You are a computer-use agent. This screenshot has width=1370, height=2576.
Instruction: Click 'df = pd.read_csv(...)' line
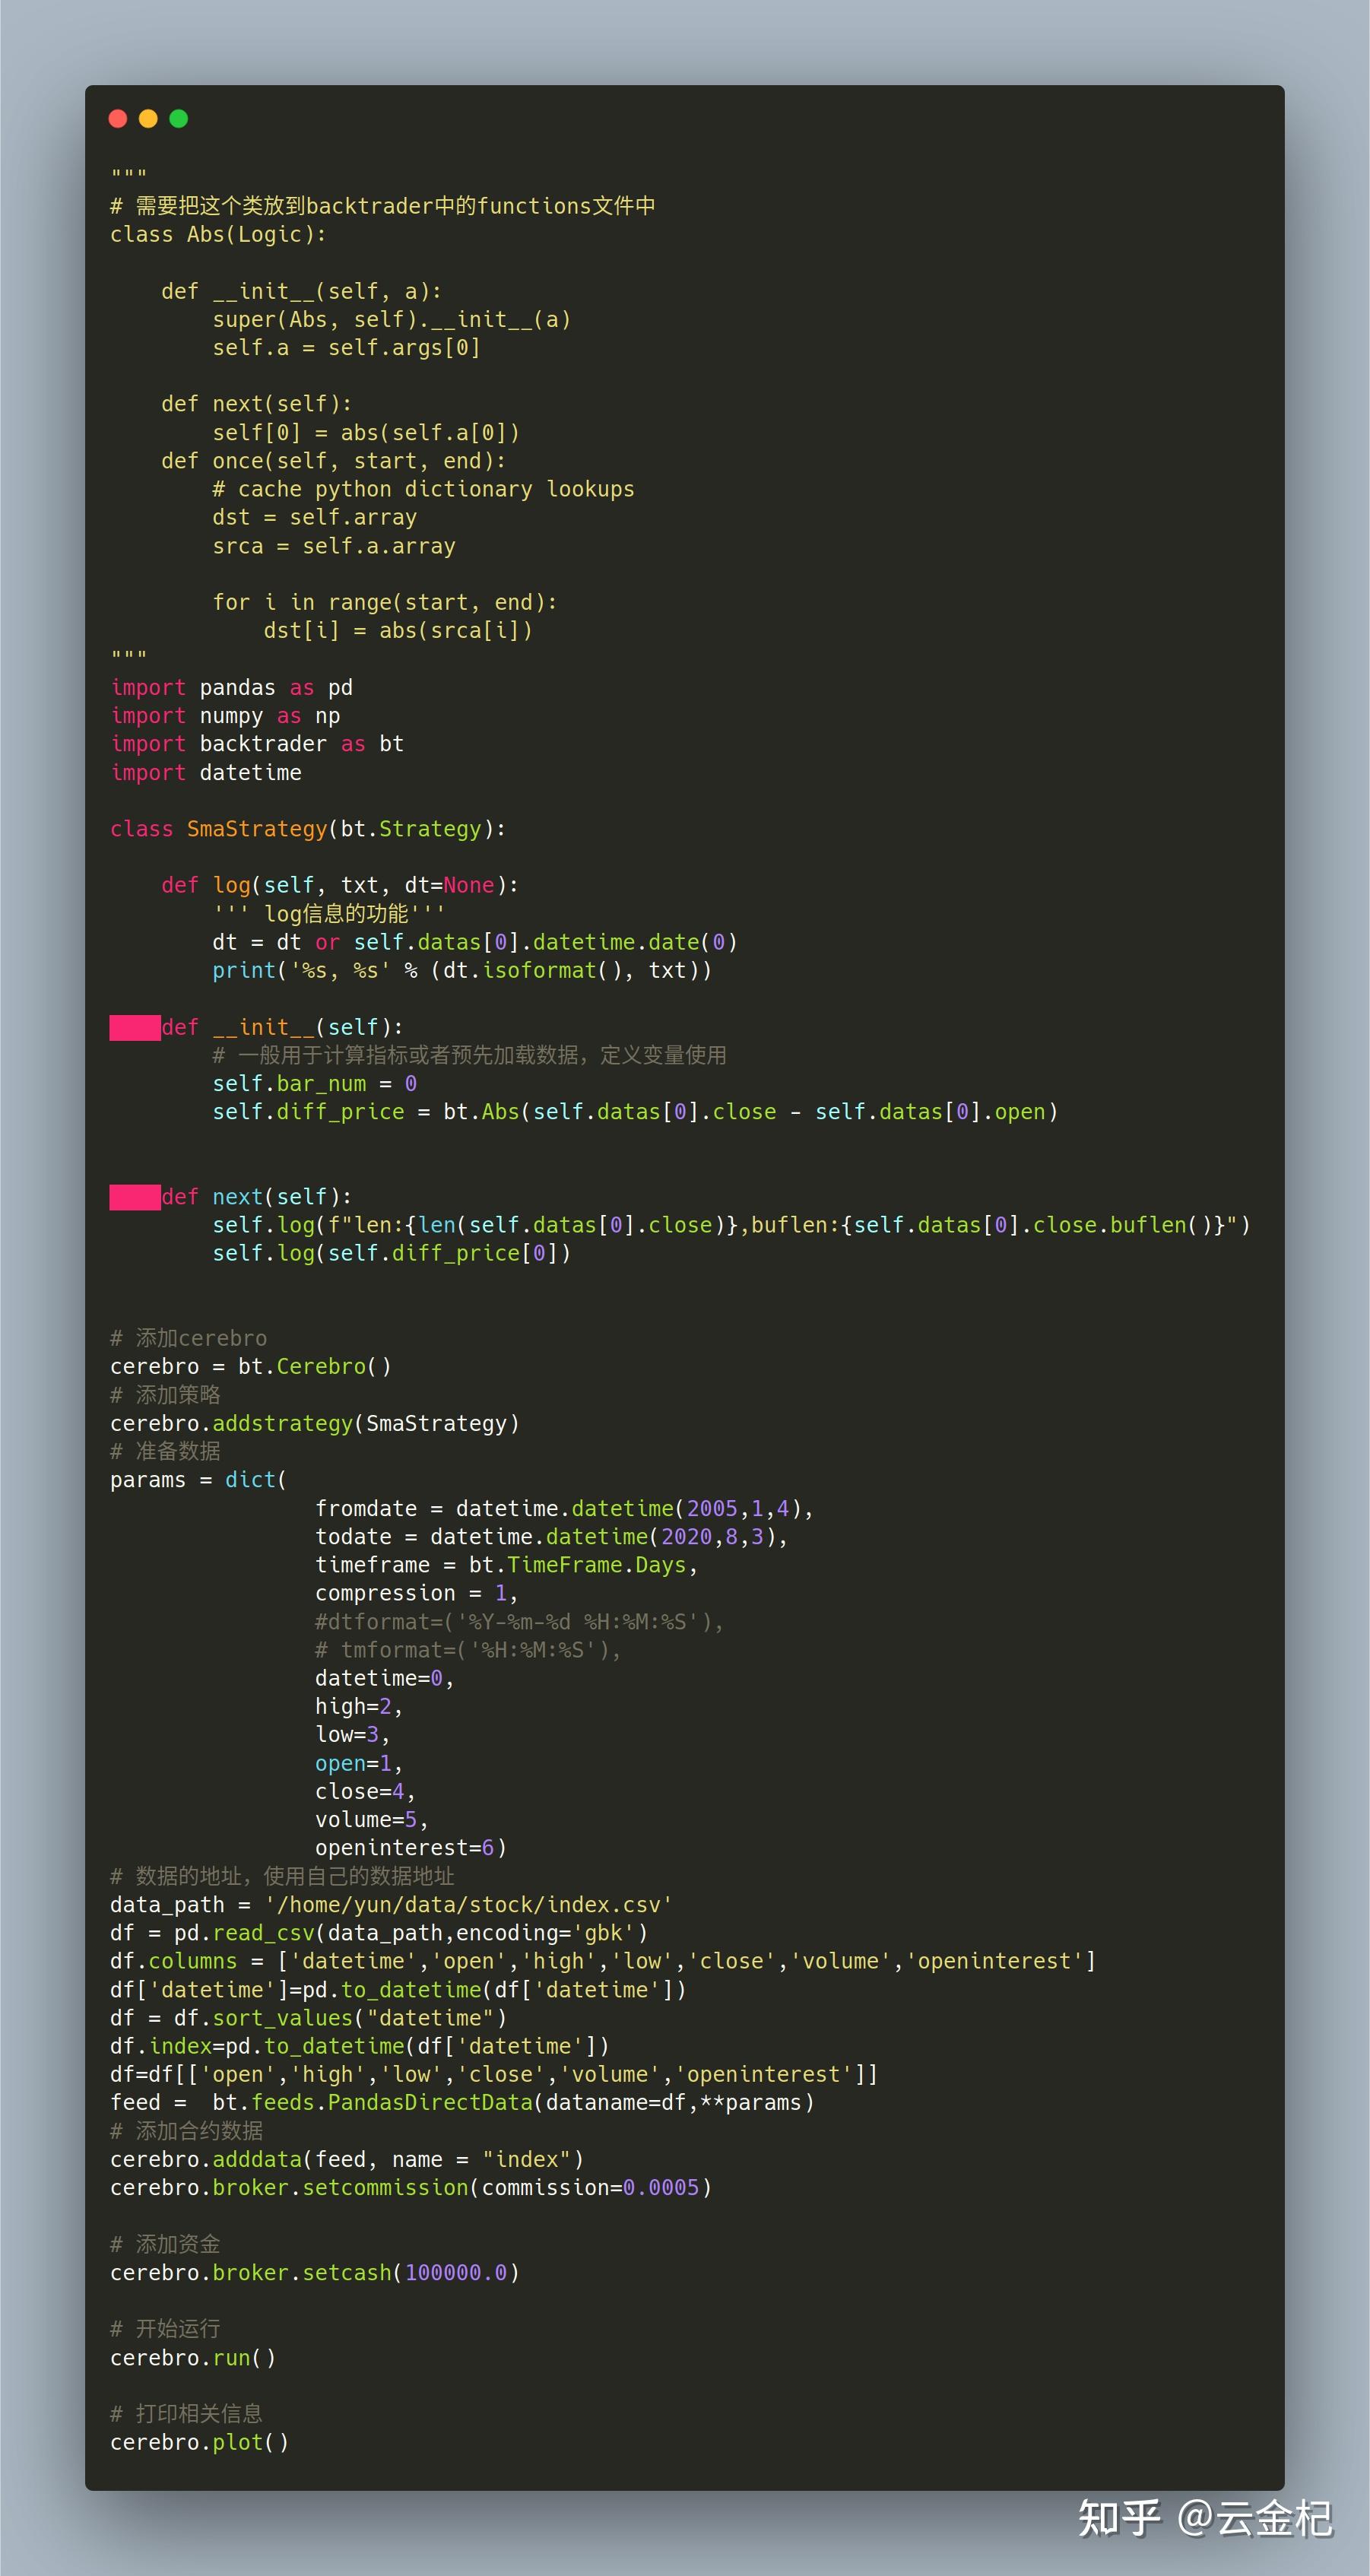[x=379, y=1932]
